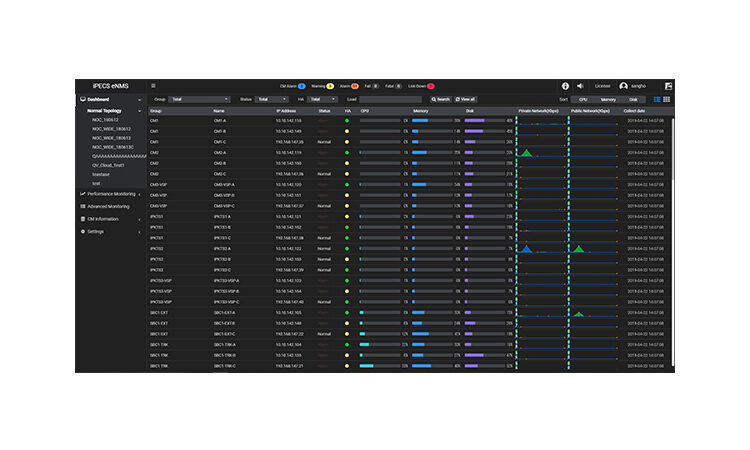
Task: Sort the device list by Memory
Action: tap(608, 99)
